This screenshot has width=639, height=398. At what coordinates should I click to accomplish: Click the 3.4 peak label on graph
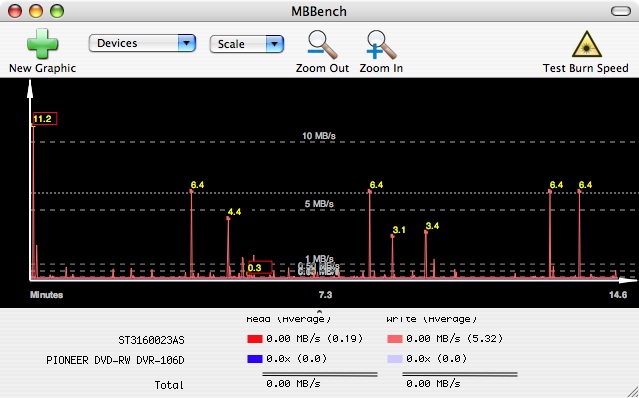pos(432,226)
